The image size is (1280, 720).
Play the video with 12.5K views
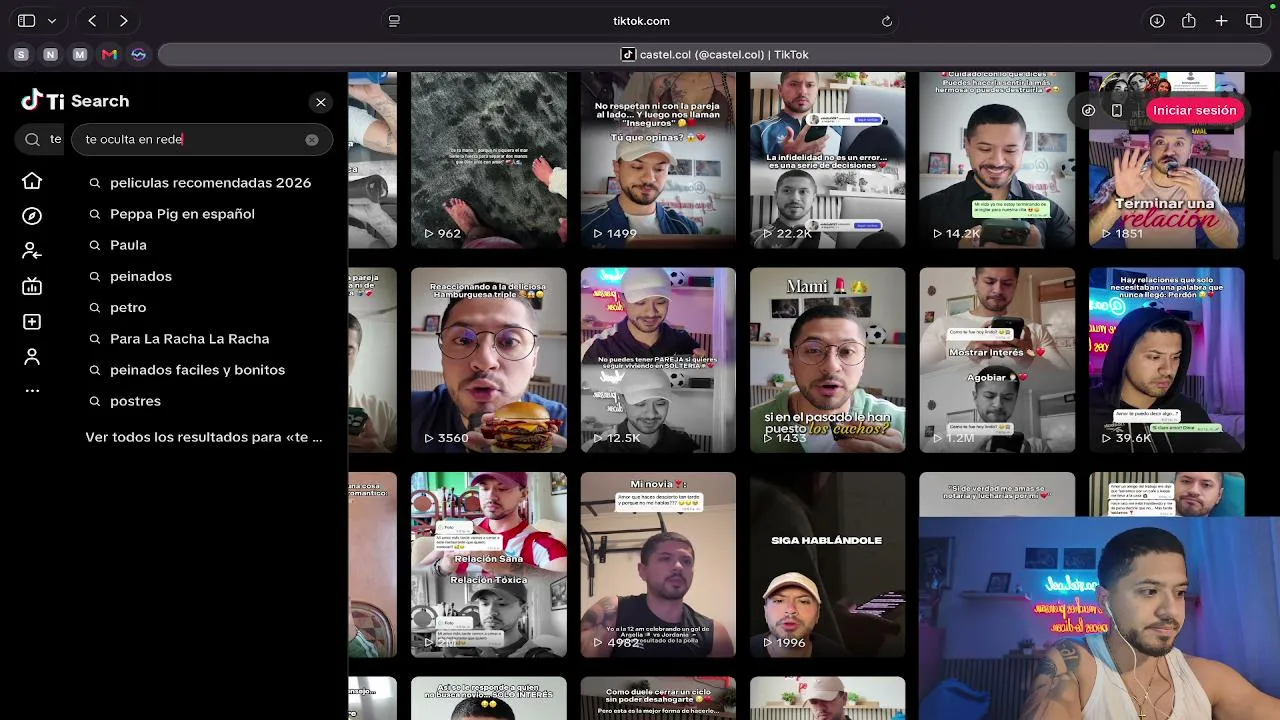[658, 360]
